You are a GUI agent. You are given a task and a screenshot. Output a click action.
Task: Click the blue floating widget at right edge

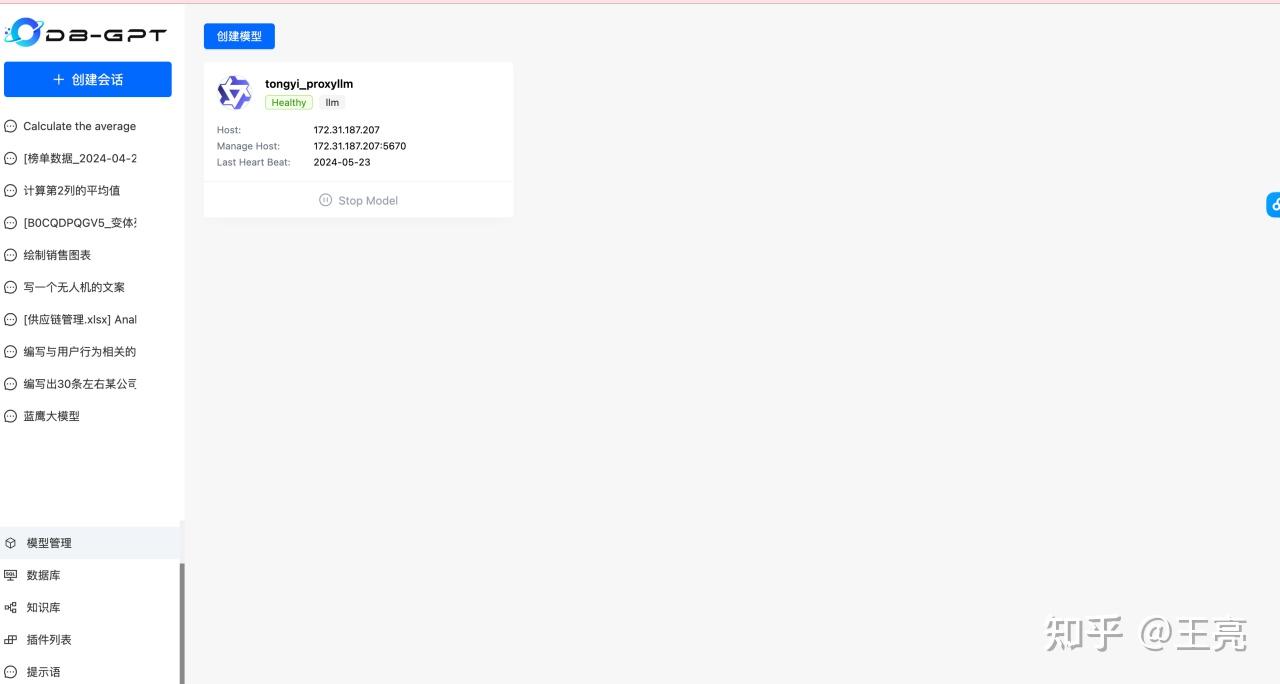pyautogui.click(x=1273, y=204)
